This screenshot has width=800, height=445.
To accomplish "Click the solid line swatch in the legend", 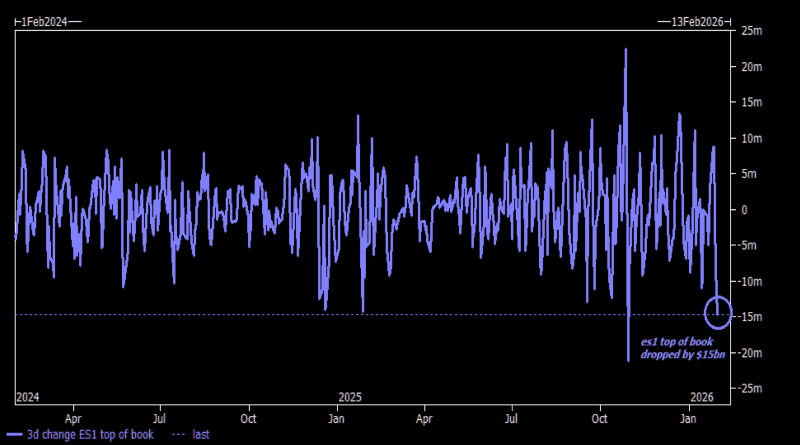I will click(x=15, y=435).
